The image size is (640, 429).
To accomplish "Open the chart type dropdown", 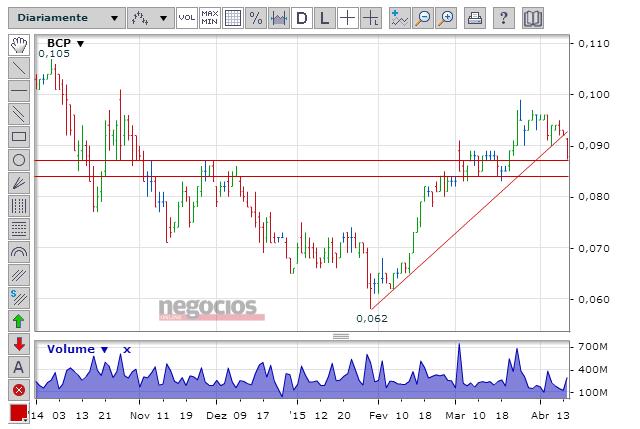I will point(151,18).
